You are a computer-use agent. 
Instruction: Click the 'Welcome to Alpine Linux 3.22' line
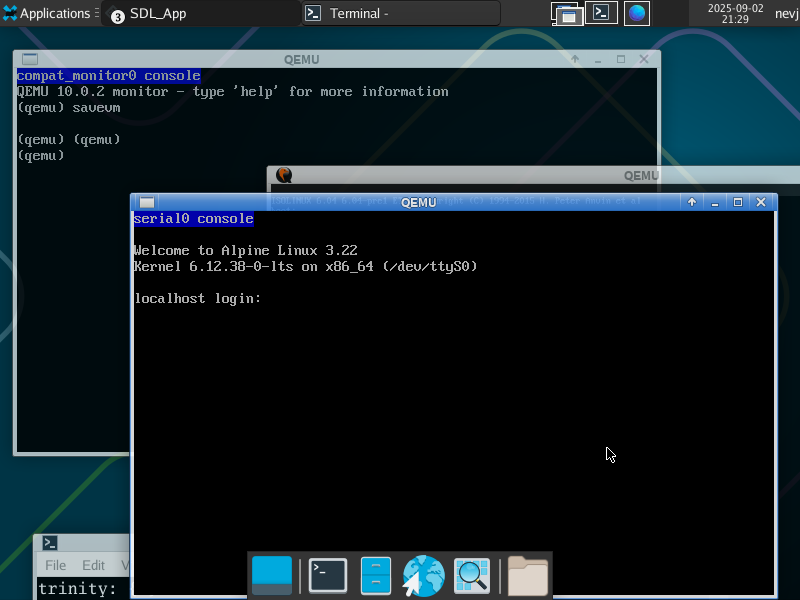(245, 251)
